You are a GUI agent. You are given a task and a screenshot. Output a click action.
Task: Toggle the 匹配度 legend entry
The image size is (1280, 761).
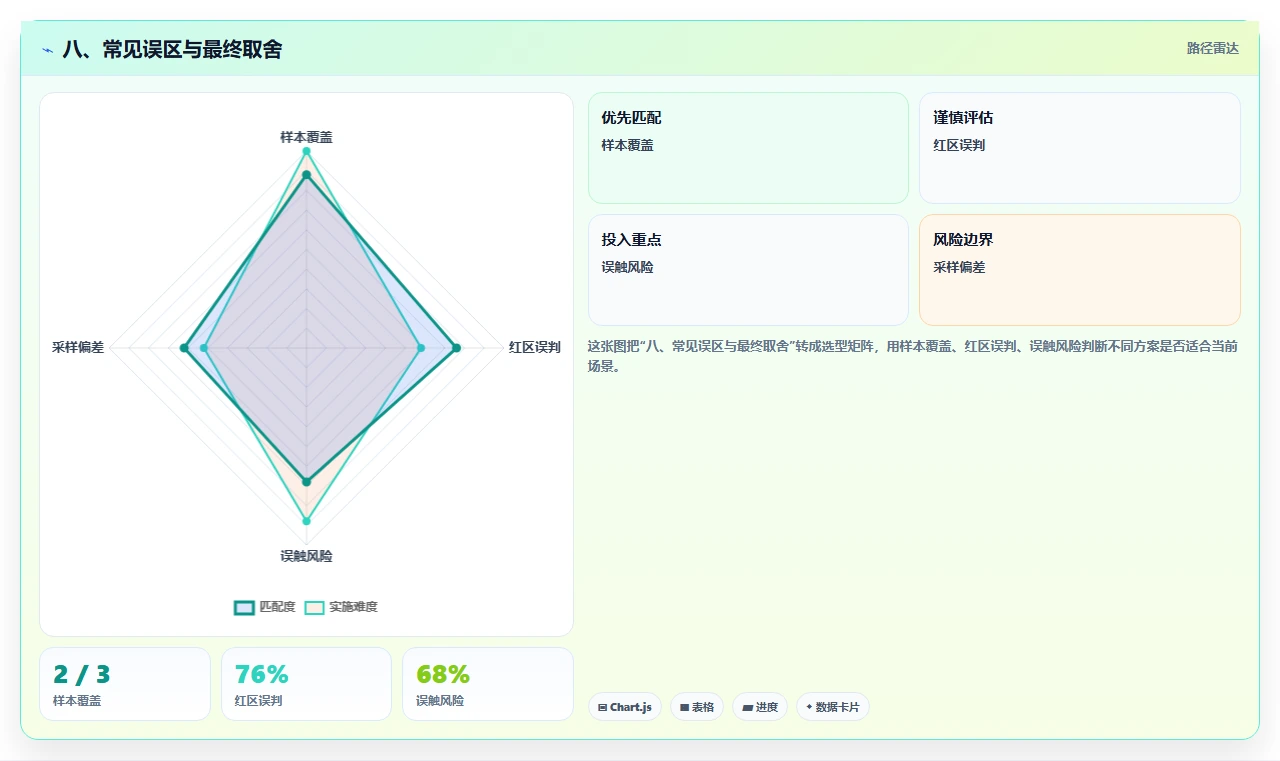coord(265,607)
